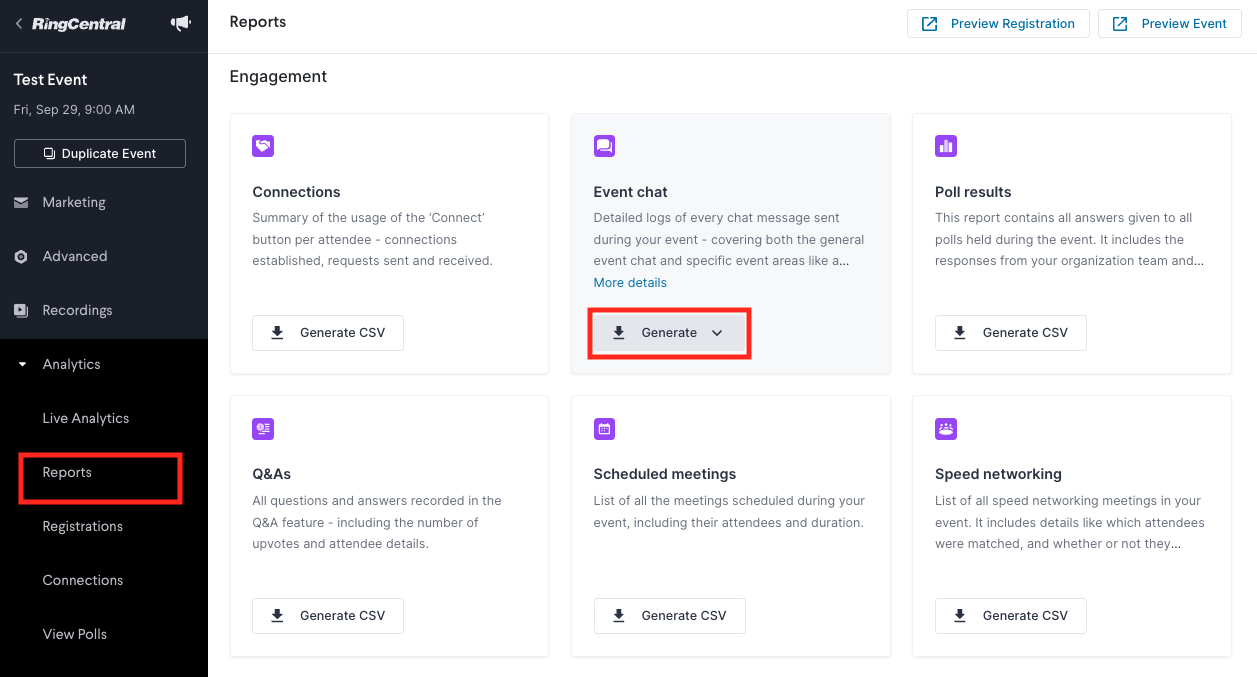This screenshot has width=1257, height=677.
Task: Generate CSV for Scheduled meetings
Action: pos(669,616)
